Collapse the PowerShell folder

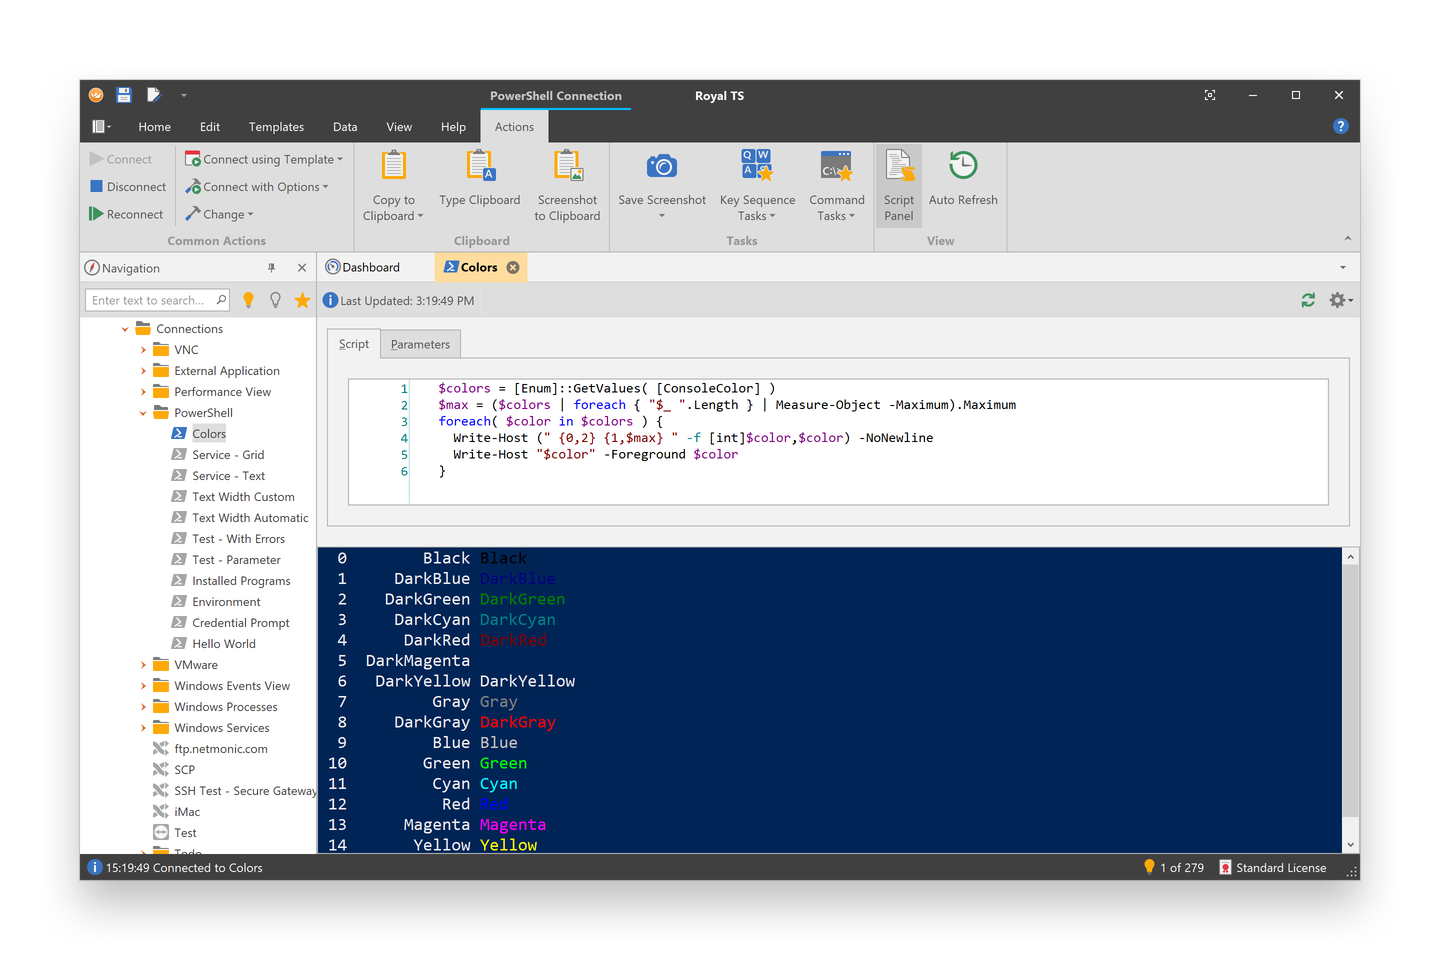point(144,412)
